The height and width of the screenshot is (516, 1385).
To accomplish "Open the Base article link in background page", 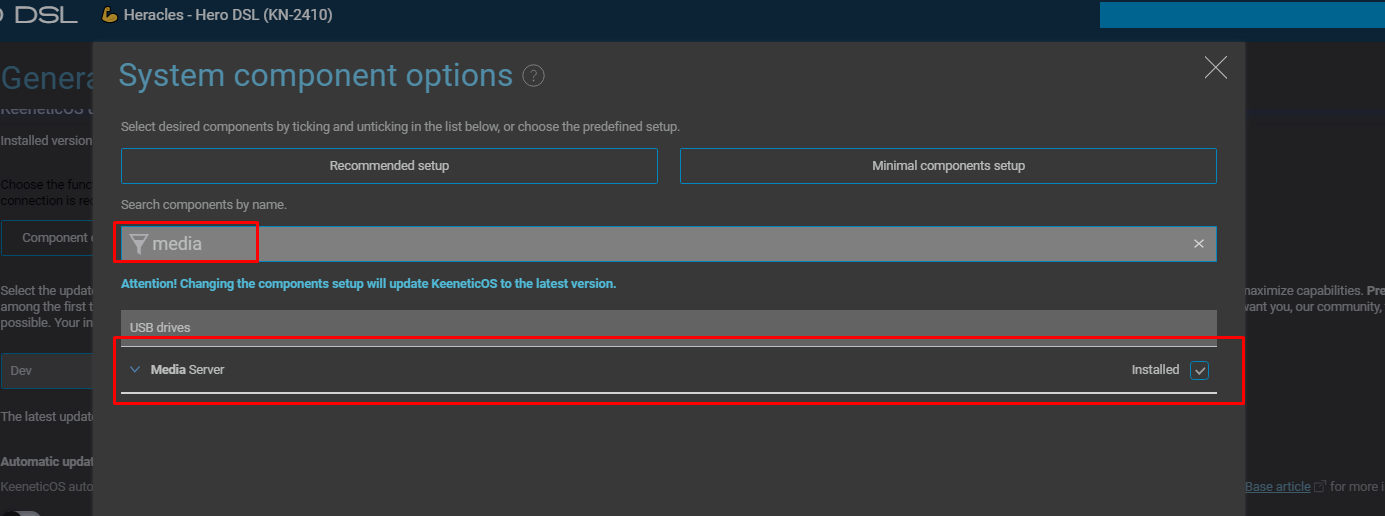I will point(1277,487).
